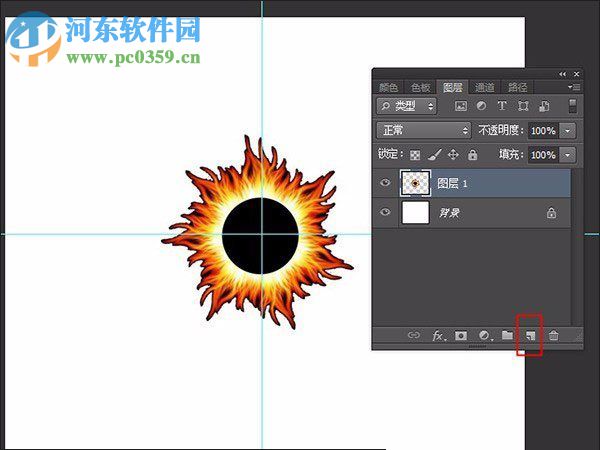Filter layers by adjustment layer icon
600x450 pixels.
click(x=482, y=106)
